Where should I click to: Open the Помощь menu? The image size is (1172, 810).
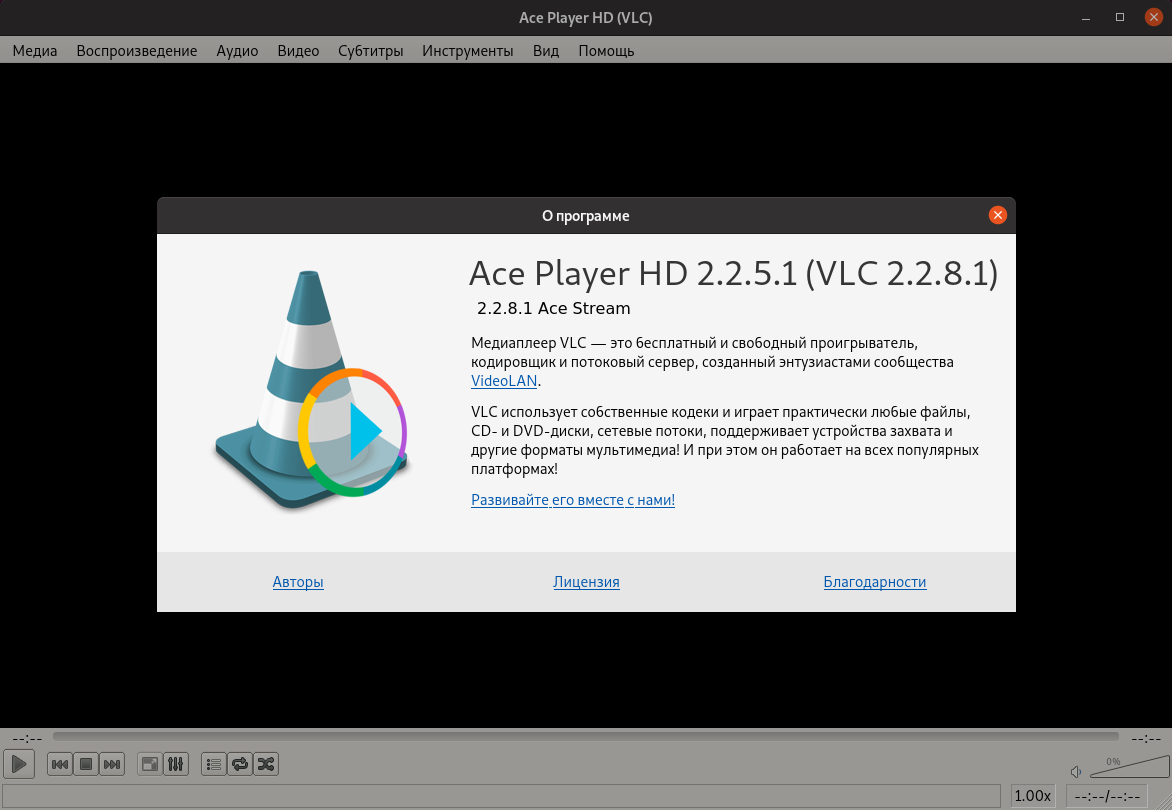pos(606,51)
